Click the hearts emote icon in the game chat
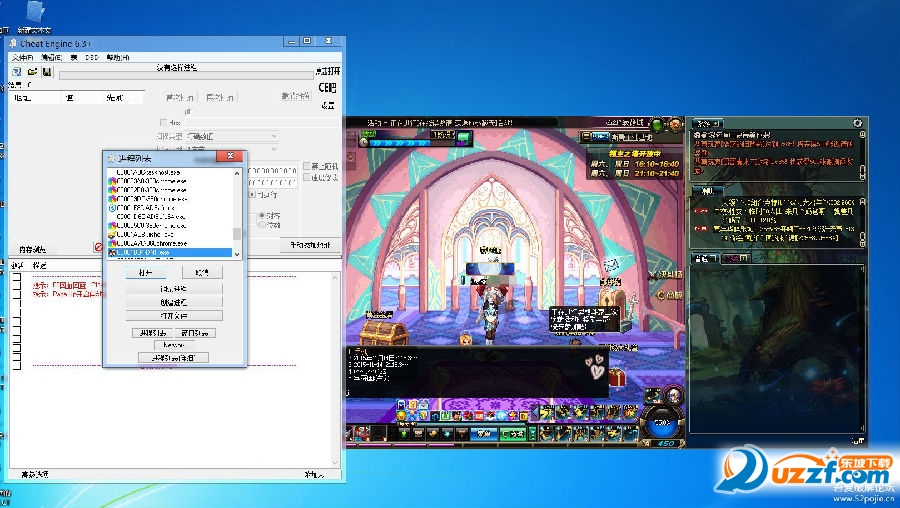 point(596,367)
